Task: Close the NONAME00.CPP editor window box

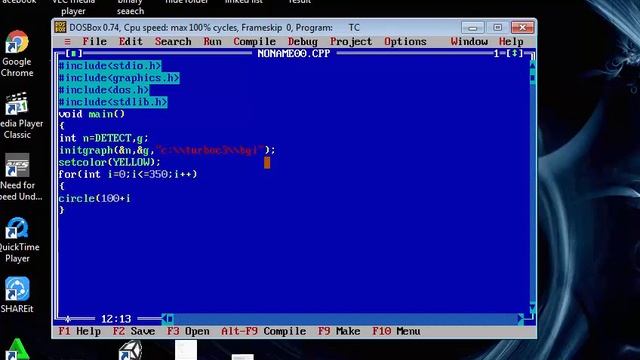Action: [x=73, y=53]
